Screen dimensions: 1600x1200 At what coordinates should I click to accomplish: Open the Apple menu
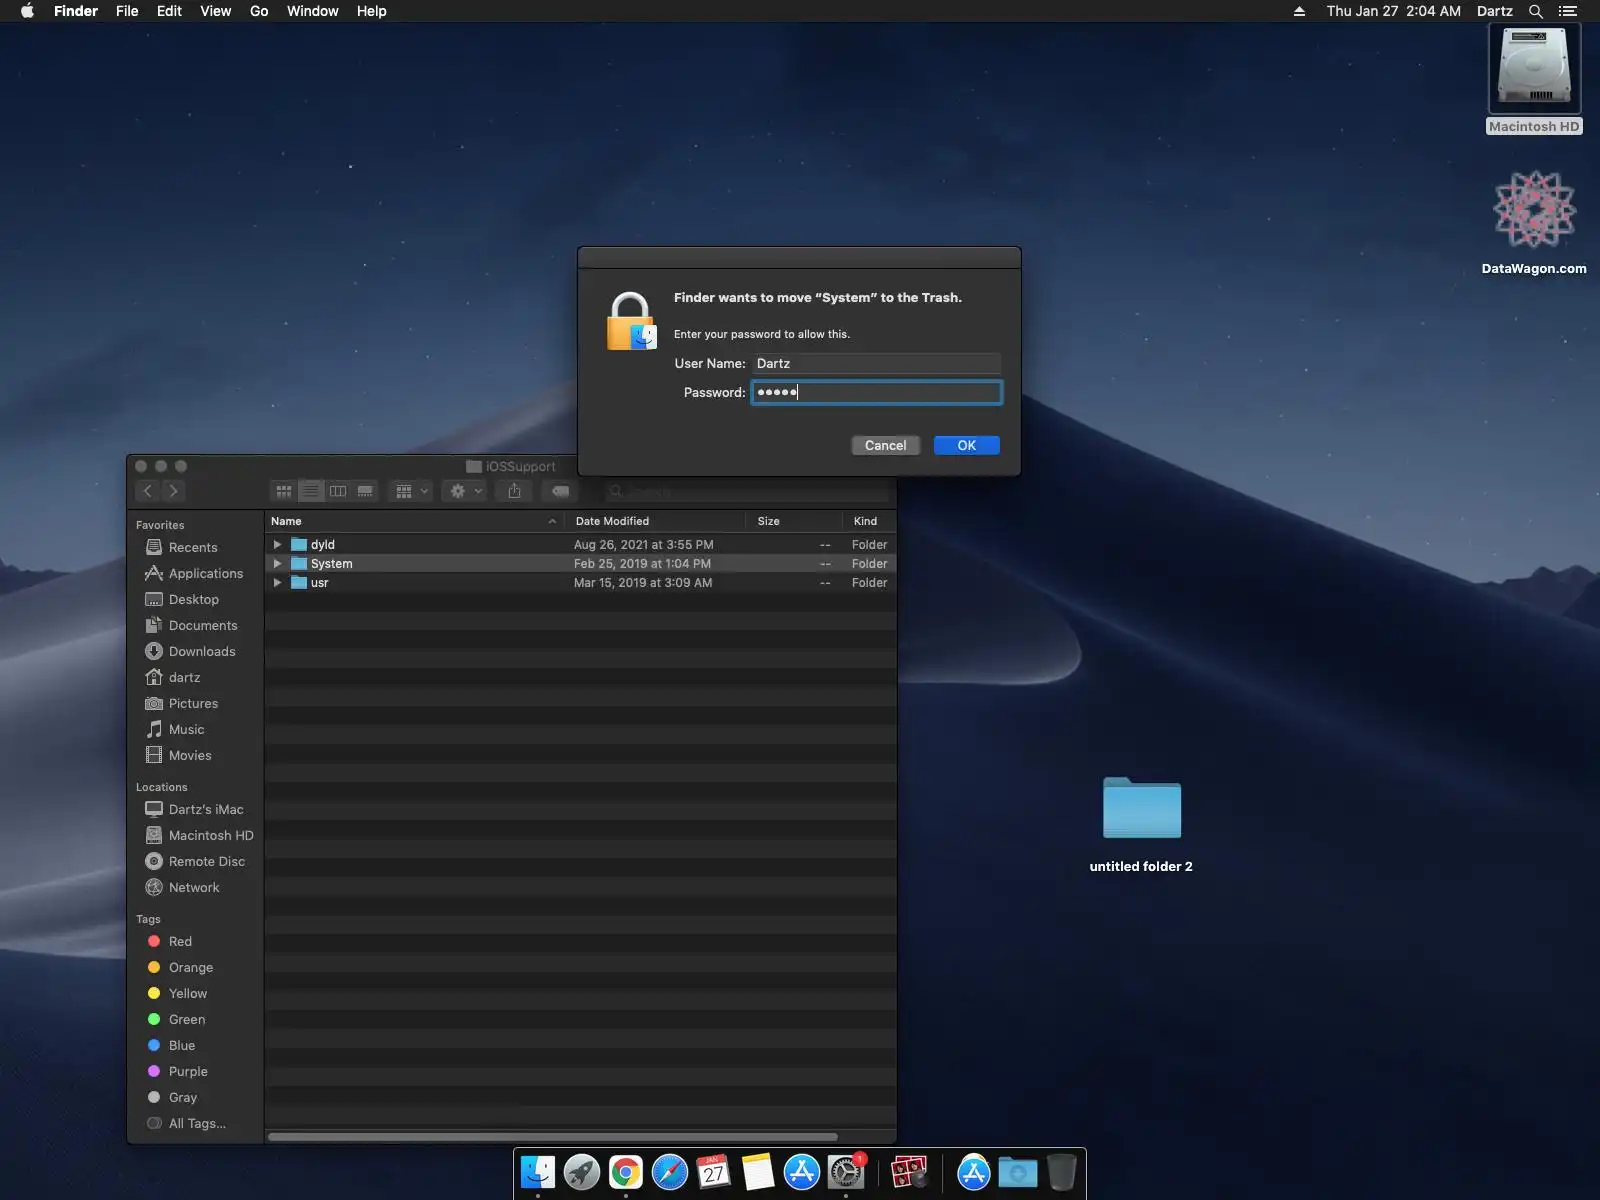(x=27, y=11)
